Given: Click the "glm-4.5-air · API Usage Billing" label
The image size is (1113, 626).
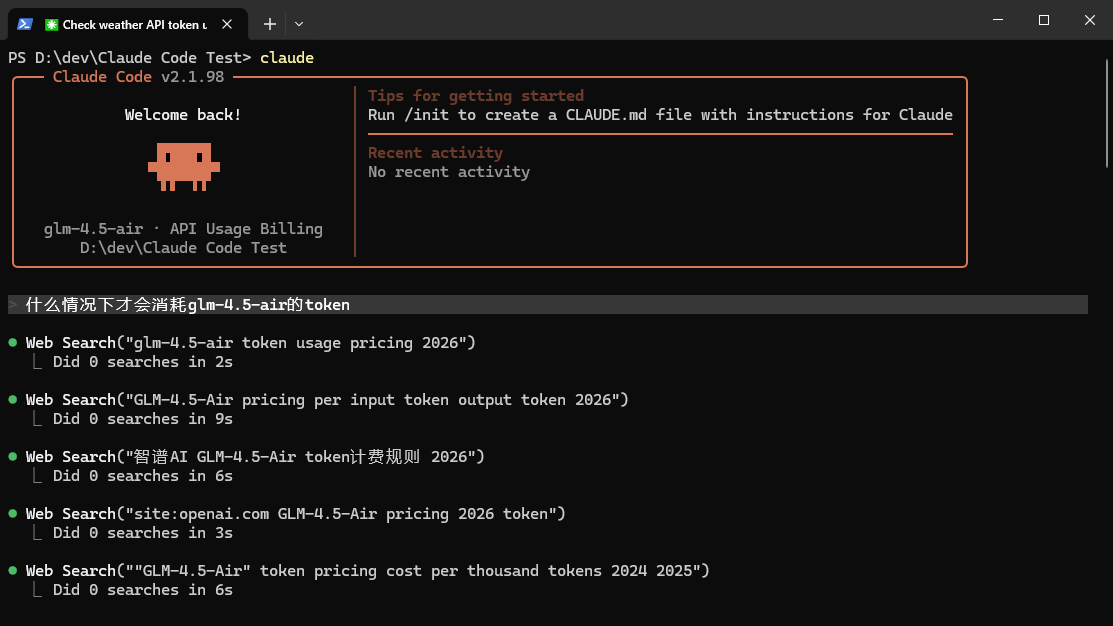Looking at the screenshot, I should pyautogui.click(x=184, y=229).
